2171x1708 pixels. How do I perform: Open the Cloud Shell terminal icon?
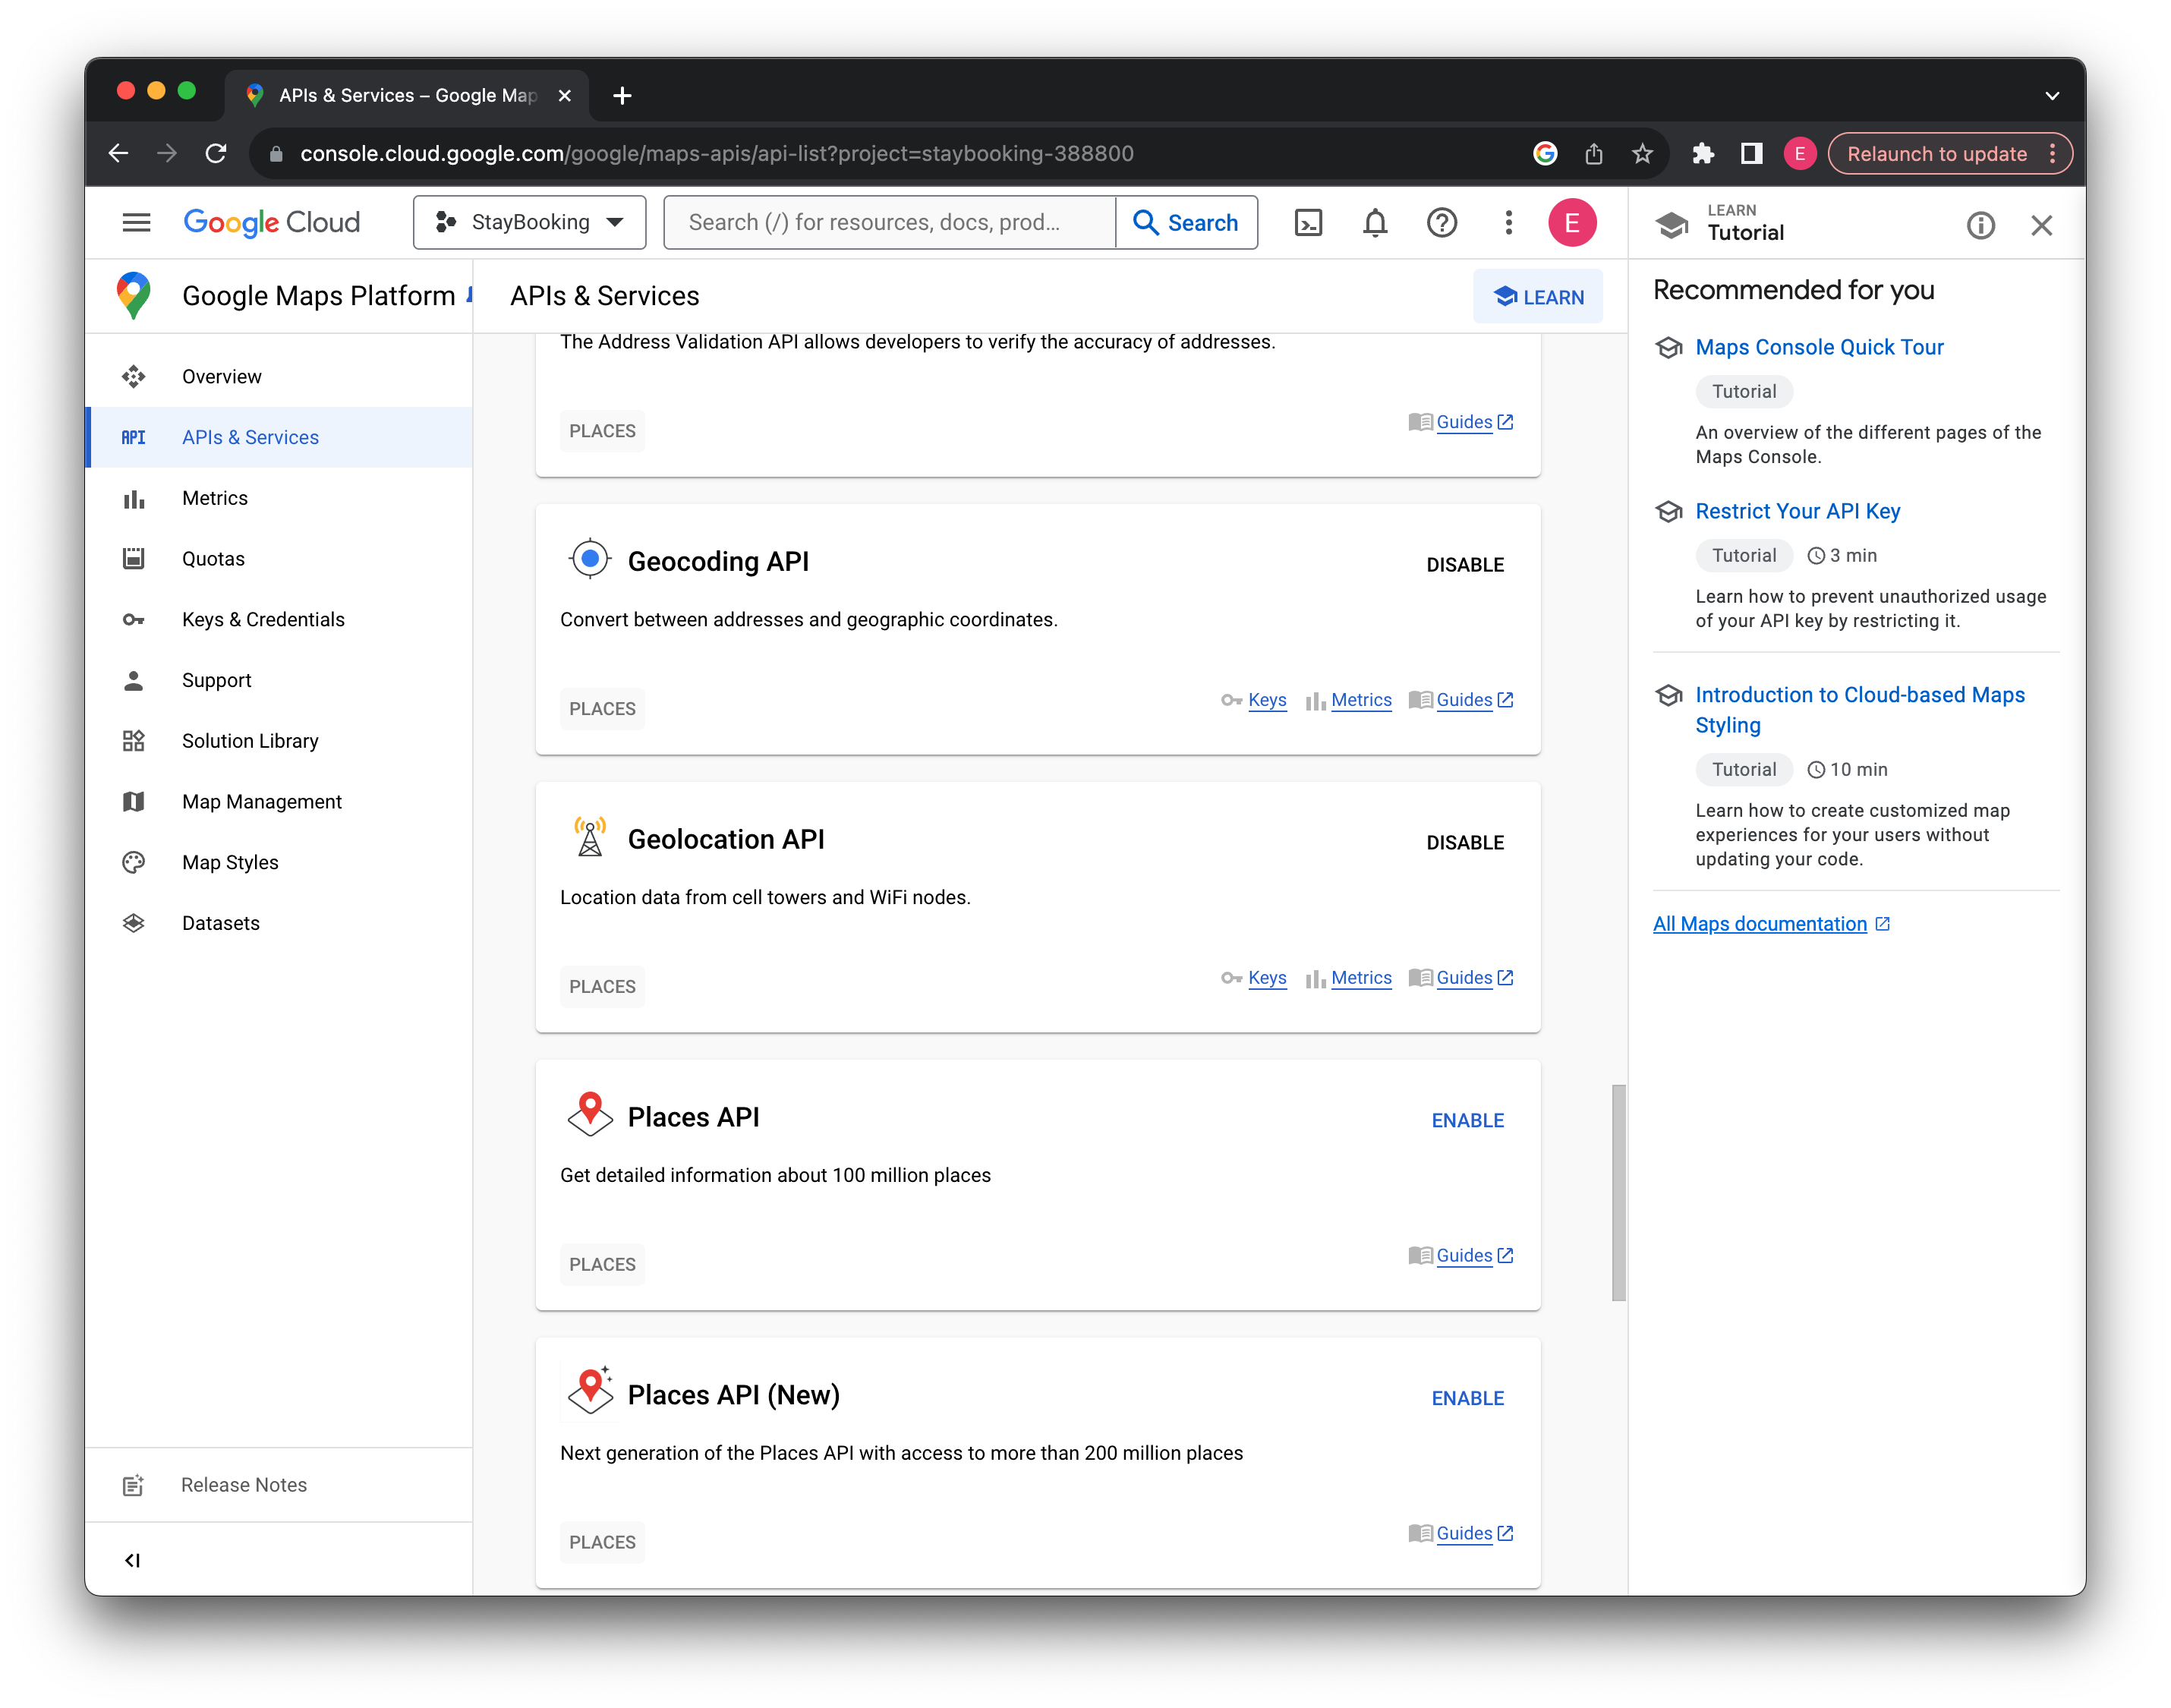(x=1308, y=222)
